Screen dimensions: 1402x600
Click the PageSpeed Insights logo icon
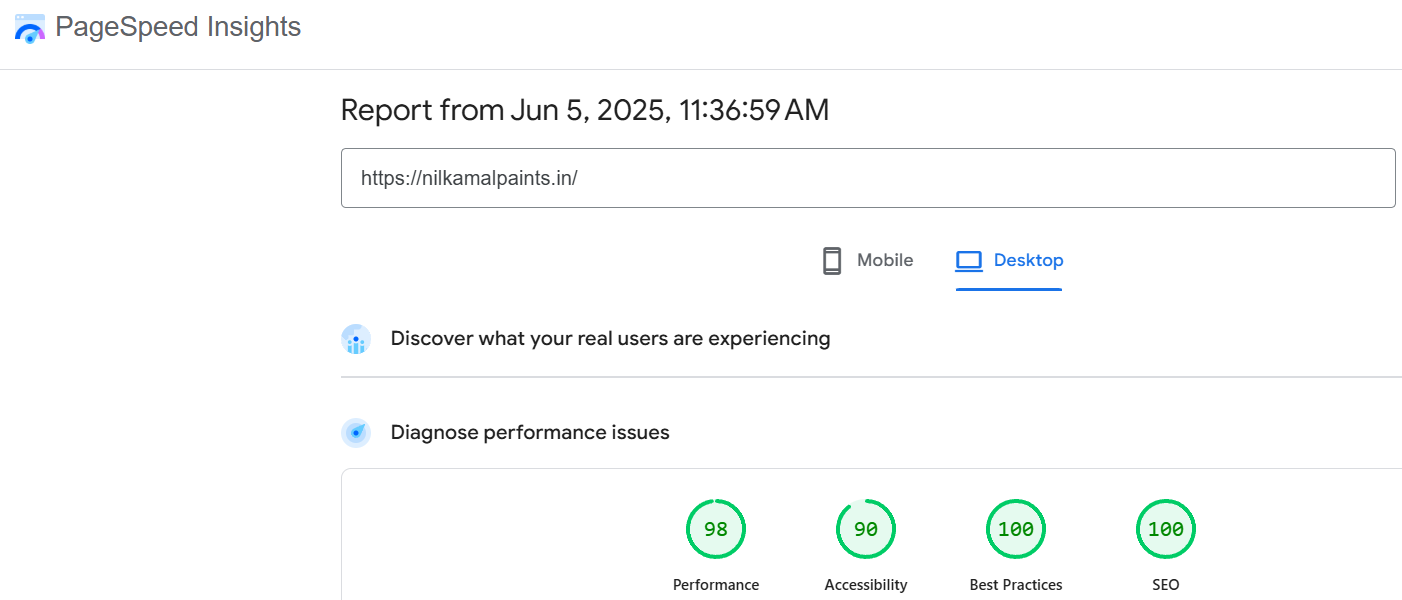point(30,28)
